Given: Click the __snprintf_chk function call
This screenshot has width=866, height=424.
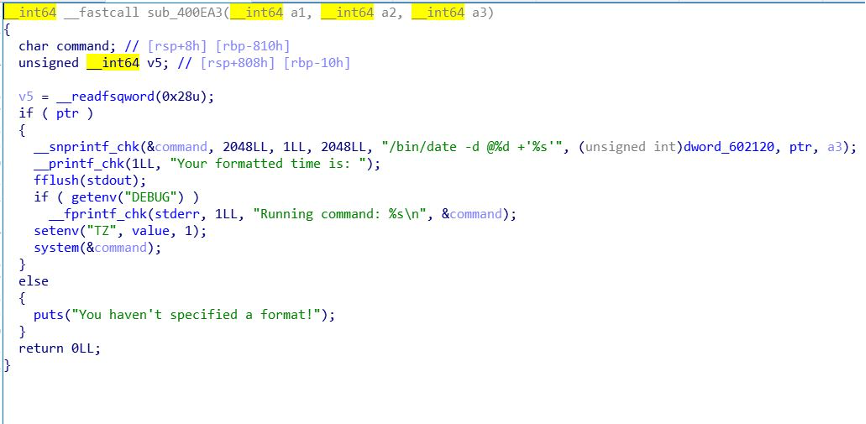Looking at the screenshot, I should click(x=87, y=147).
